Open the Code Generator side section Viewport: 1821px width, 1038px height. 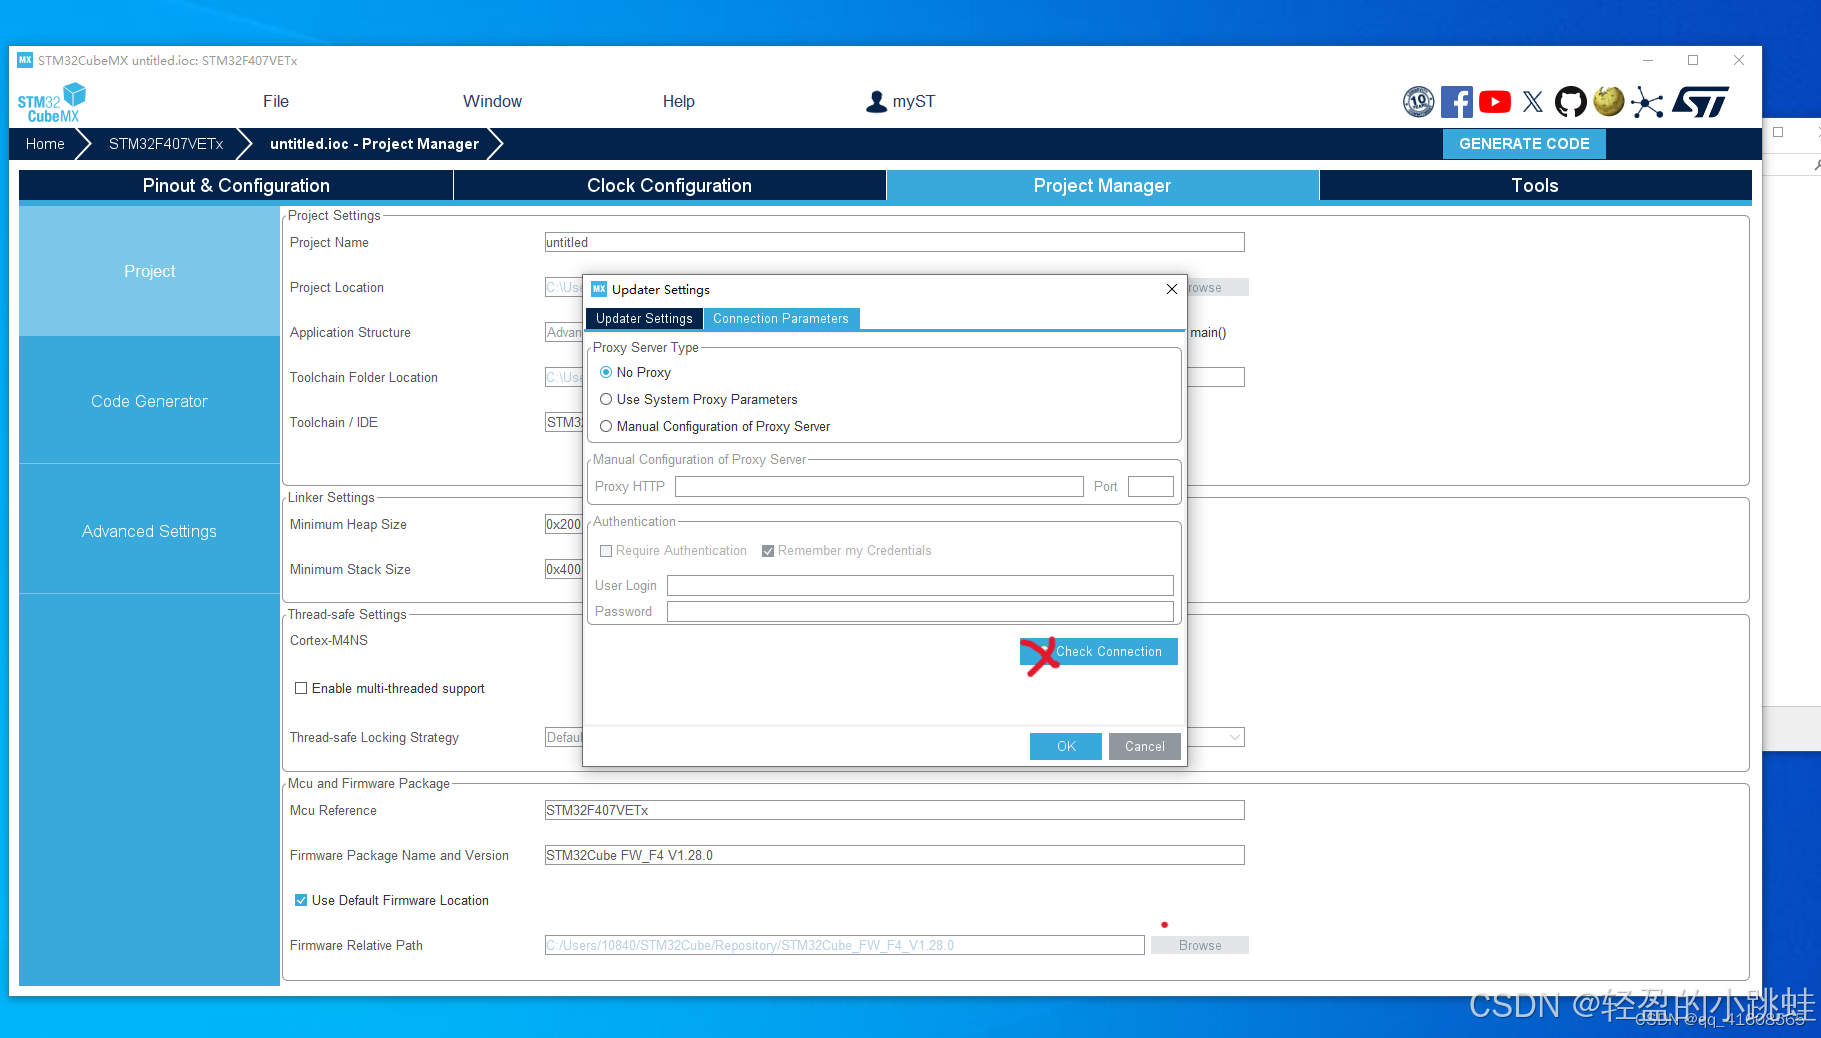[149, 401]
